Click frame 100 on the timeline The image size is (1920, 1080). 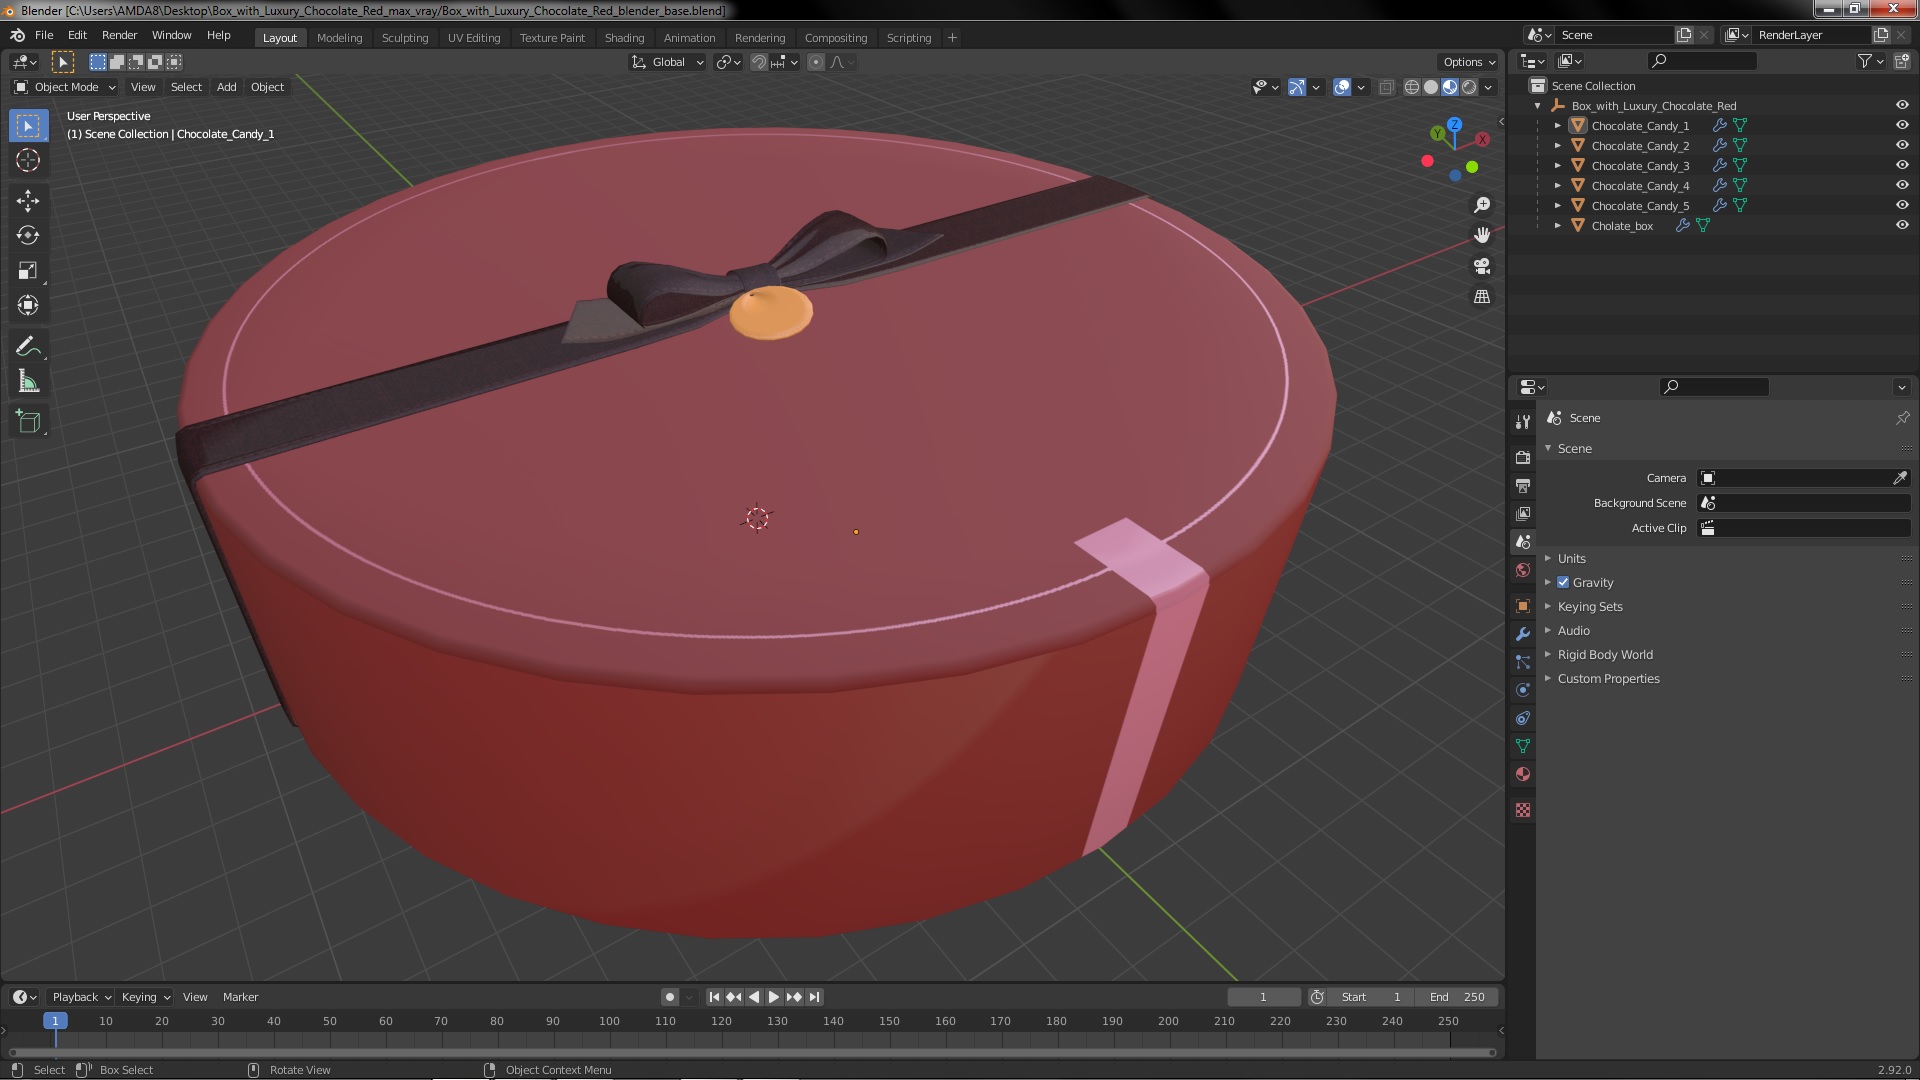coord(609,1021)
